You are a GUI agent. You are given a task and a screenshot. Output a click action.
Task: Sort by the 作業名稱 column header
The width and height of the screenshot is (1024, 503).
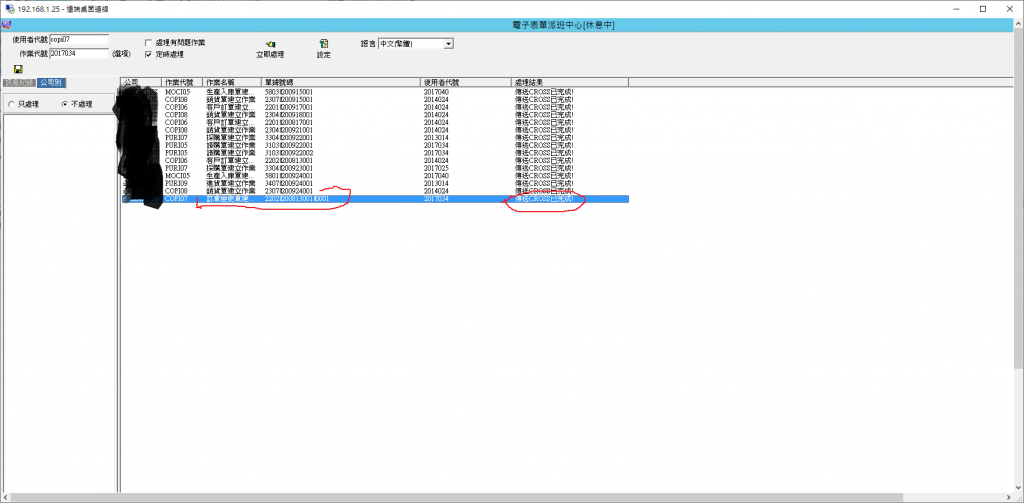(x=232, y=82)
